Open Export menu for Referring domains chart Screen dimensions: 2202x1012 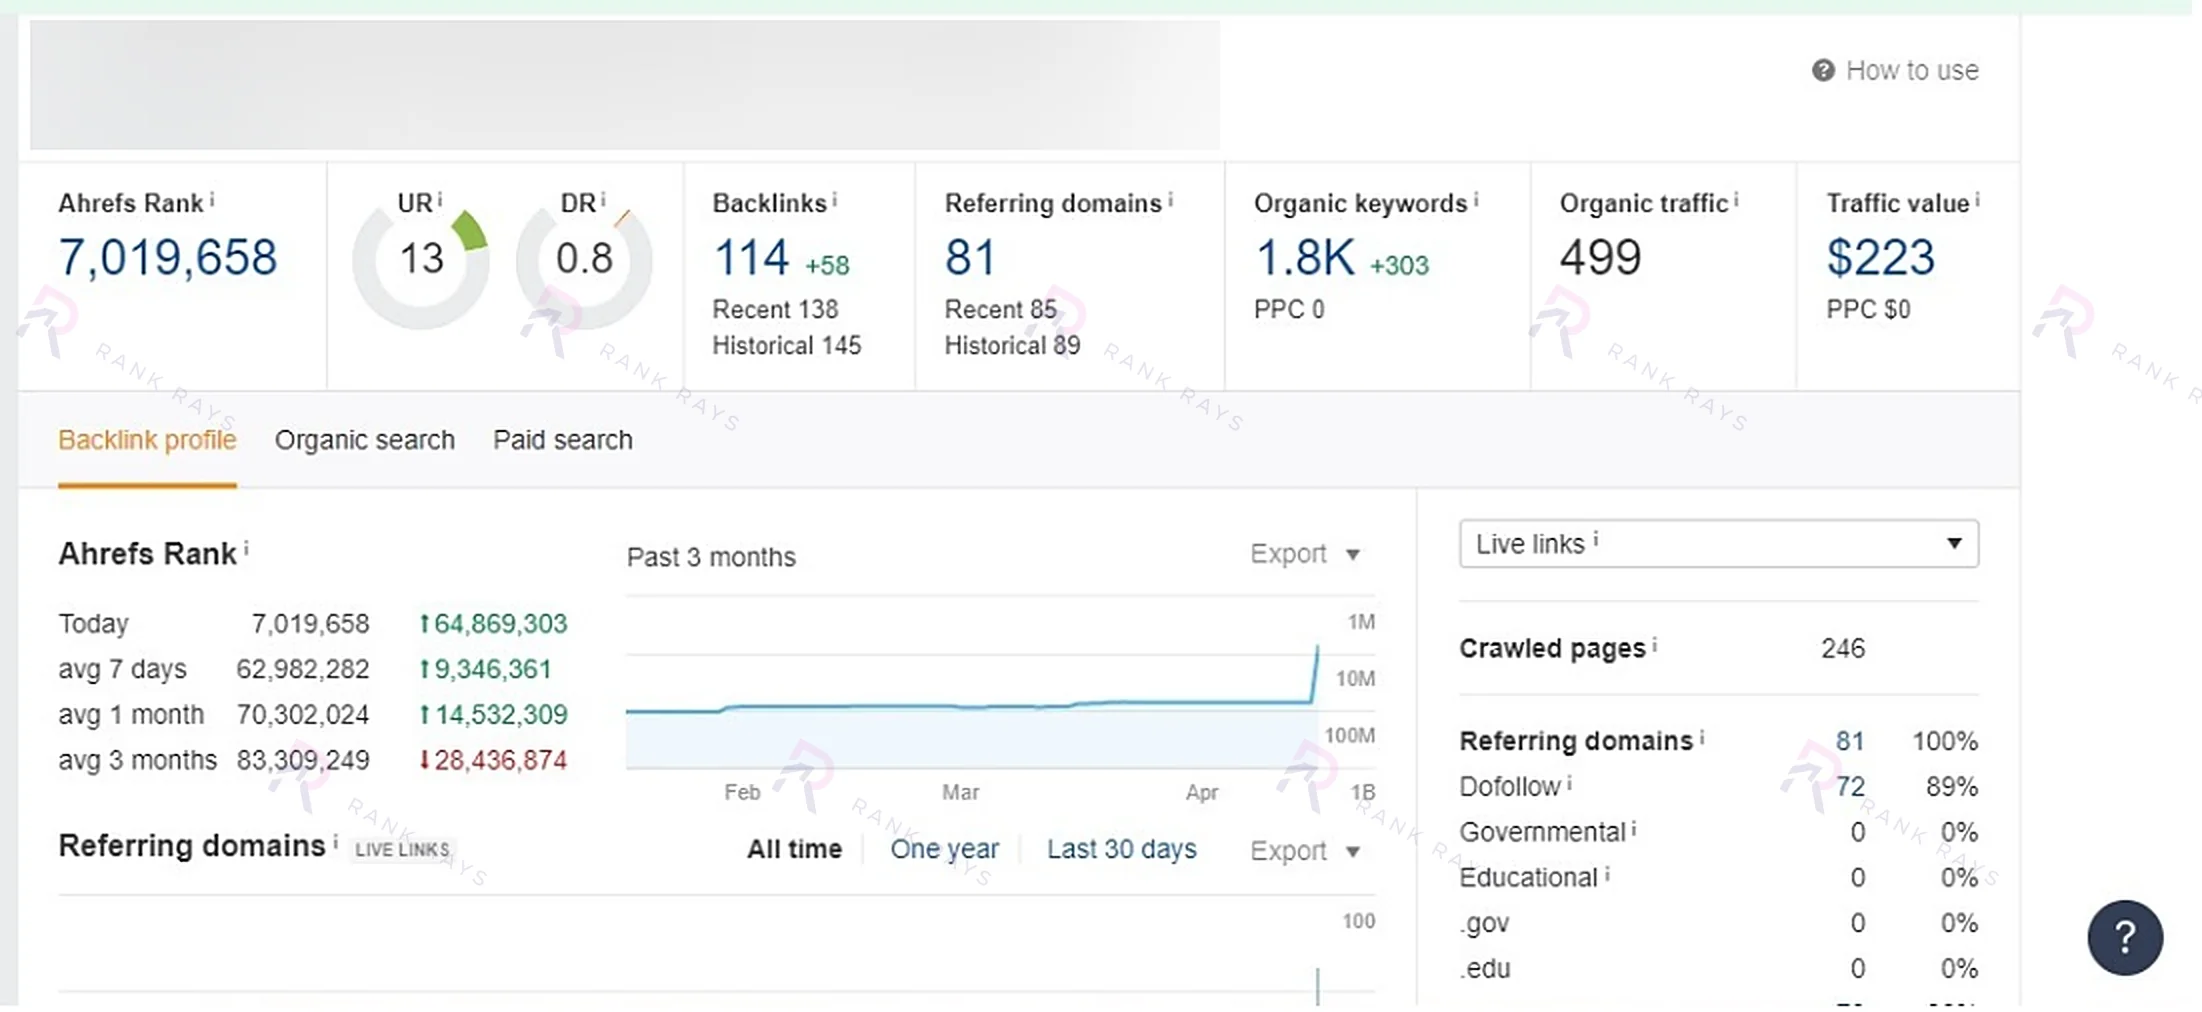[1305, 851]
